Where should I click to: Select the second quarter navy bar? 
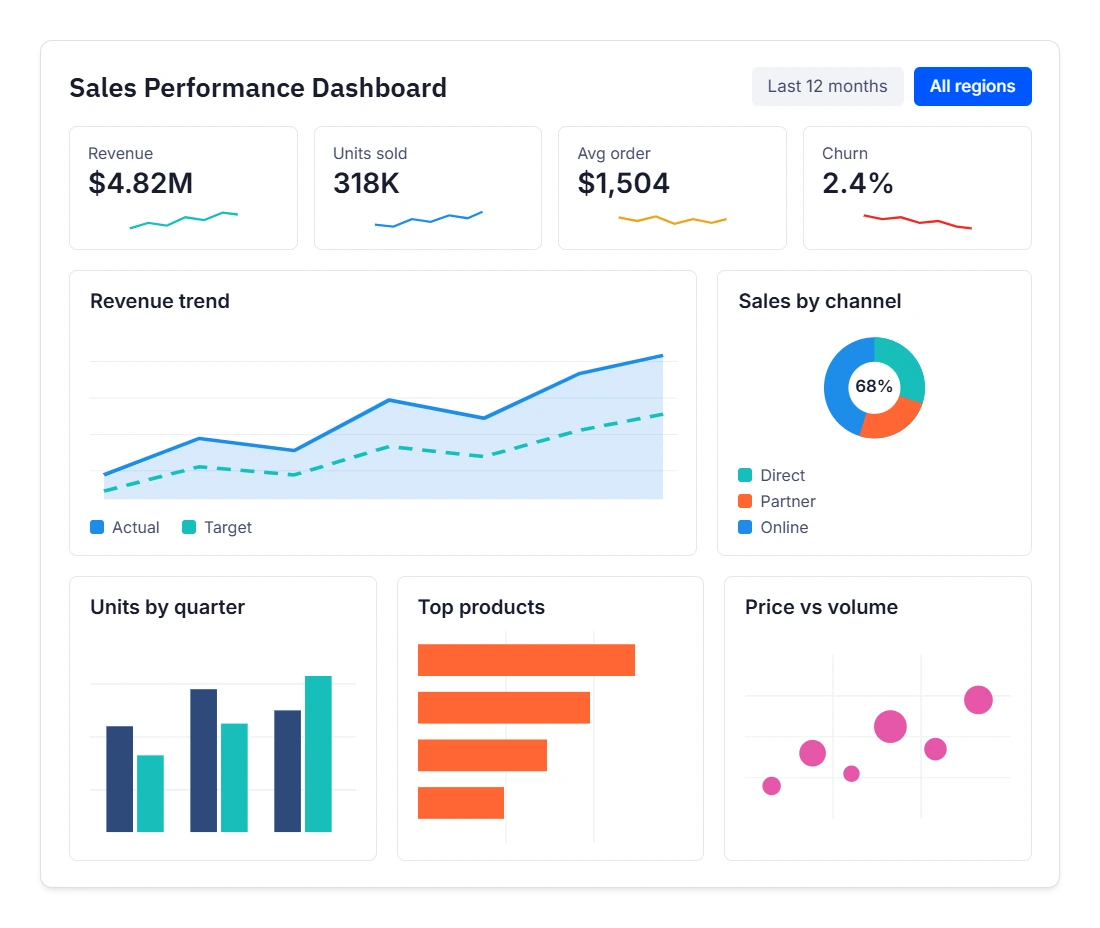[x=203, y=760]
